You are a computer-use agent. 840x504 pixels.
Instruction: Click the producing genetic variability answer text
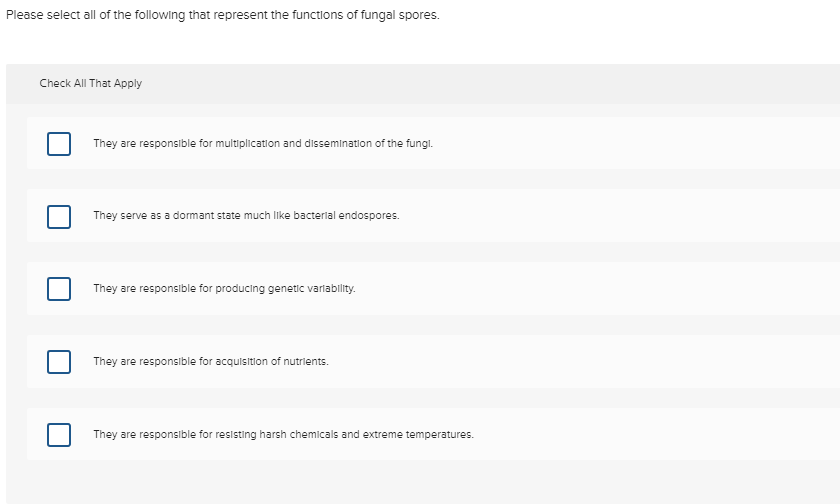(224, 289)
